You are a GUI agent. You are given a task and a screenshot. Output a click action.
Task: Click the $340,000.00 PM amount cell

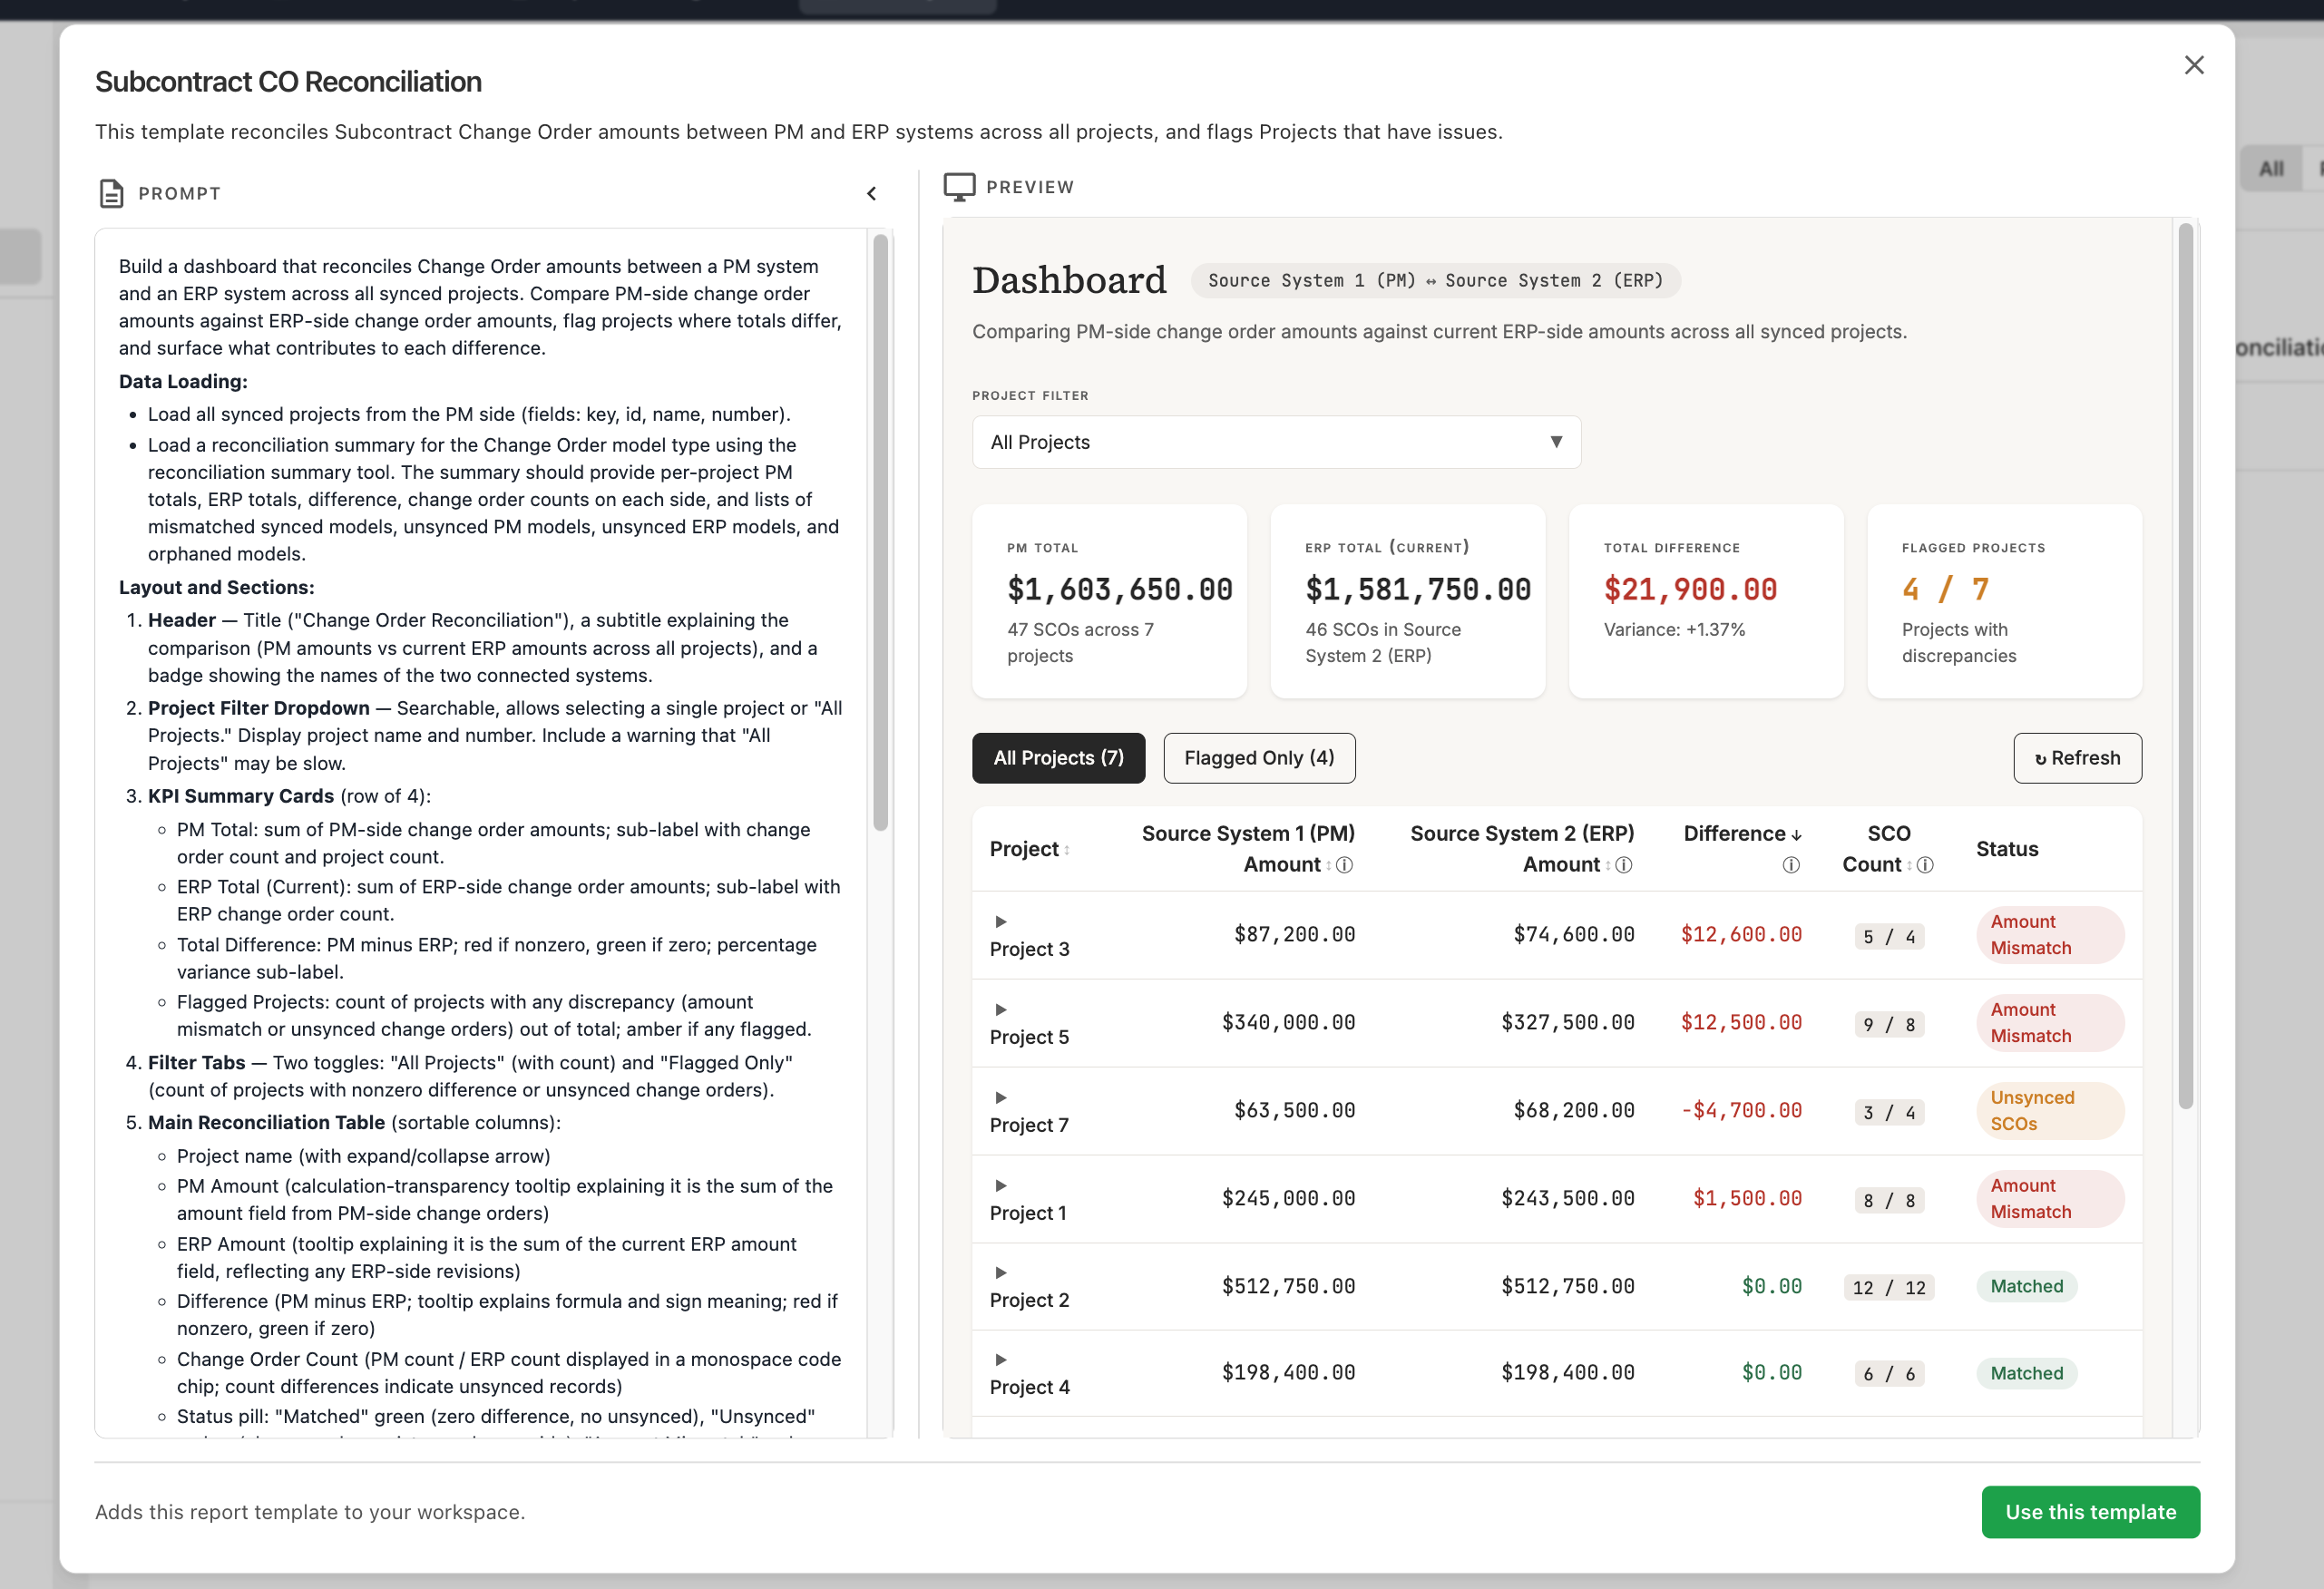pyautogui.click(x=1288, y=1023)
